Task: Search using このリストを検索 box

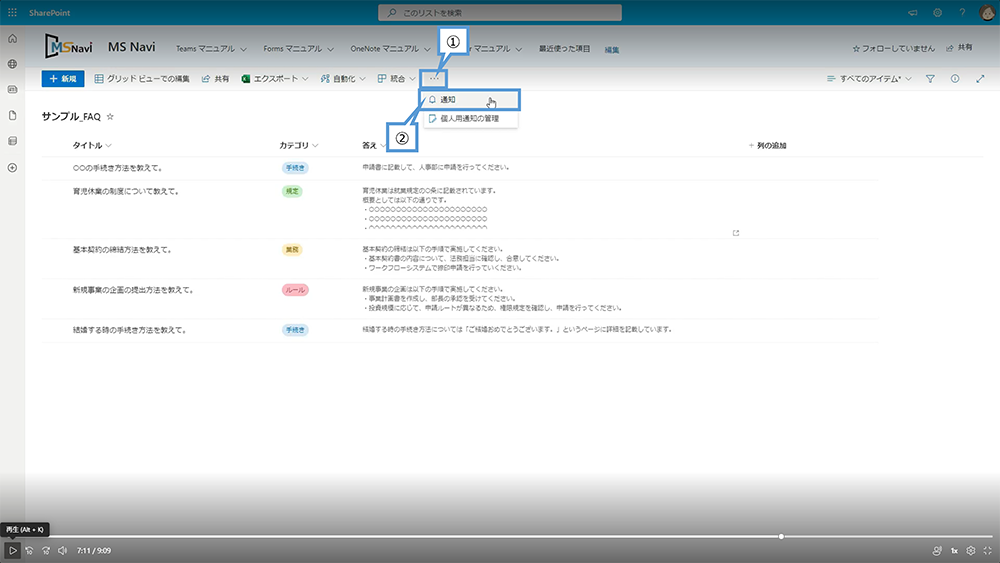Action: pos(500,13)
